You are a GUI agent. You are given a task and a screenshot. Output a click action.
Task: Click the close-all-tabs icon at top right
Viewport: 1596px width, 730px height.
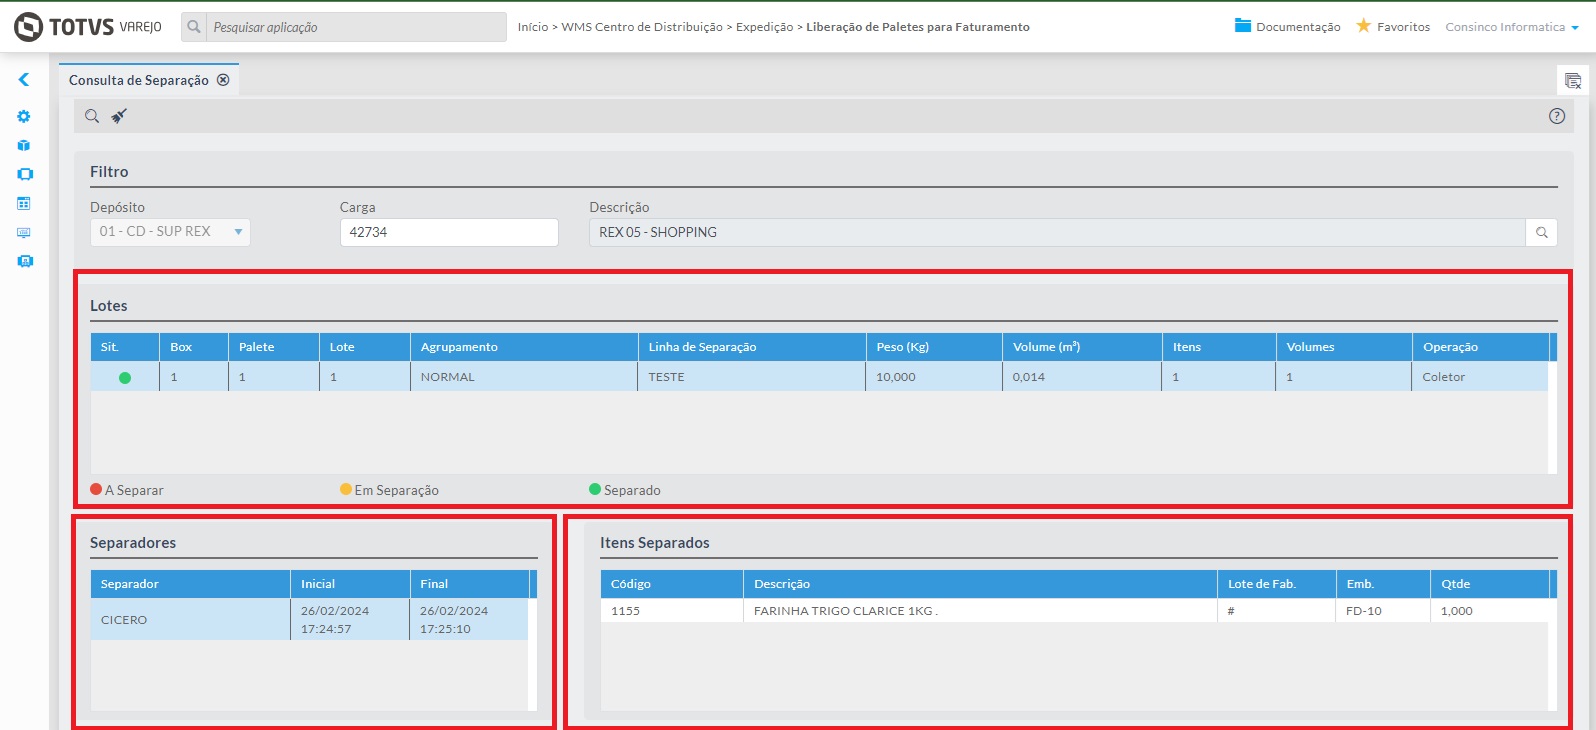1572,81
